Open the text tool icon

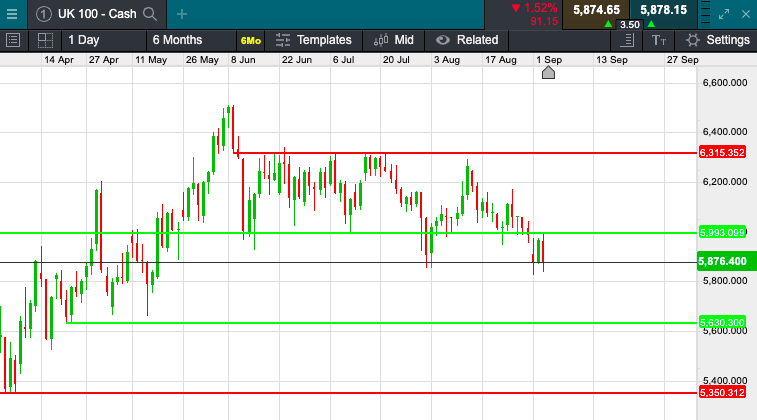659,40
